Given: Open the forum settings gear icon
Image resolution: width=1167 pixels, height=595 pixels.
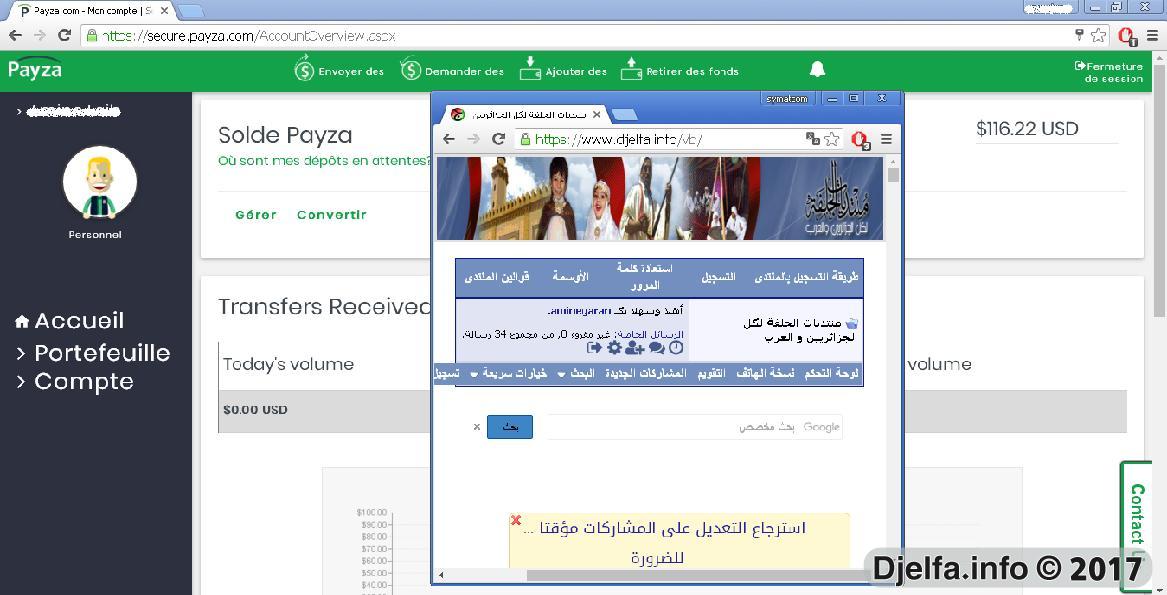Looking at the screenshot, I should tap(614, 348).
